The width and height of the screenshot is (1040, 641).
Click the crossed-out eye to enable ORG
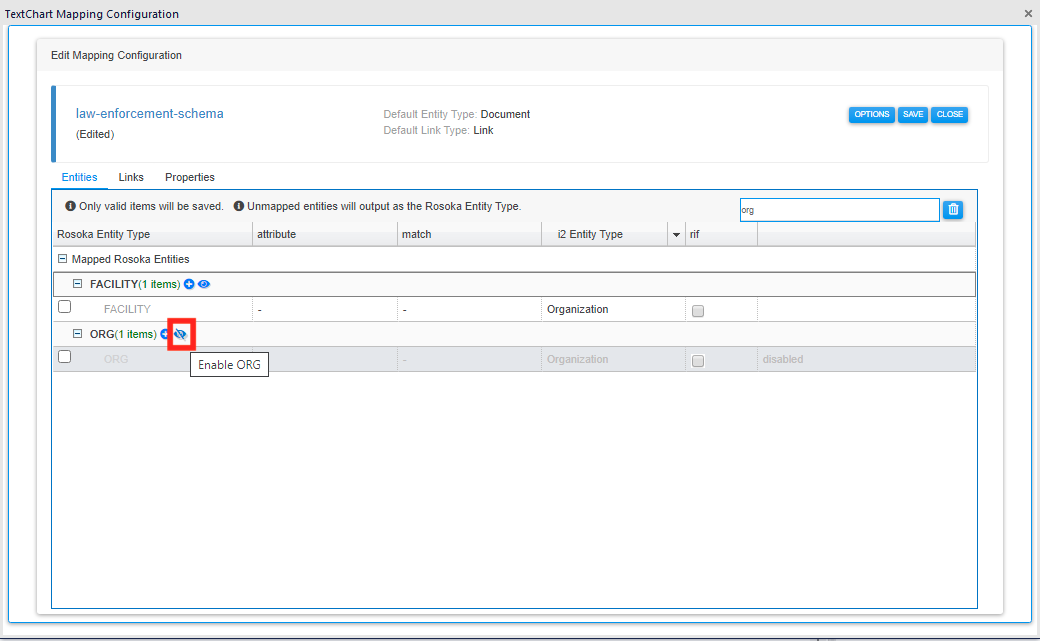pos(180,333)
